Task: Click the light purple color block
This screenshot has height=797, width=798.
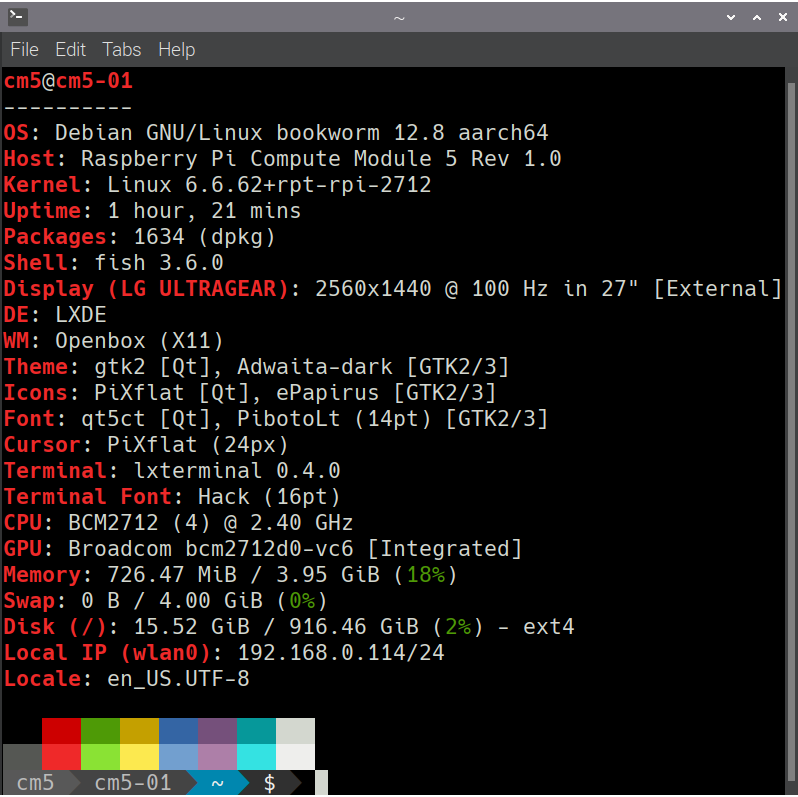Action: [x=217, y=757]
